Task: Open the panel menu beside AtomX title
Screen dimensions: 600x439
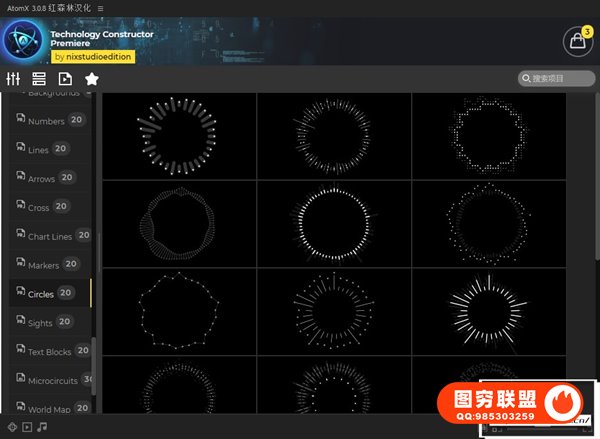Action: pyautogui.click(x=100, y=7)
